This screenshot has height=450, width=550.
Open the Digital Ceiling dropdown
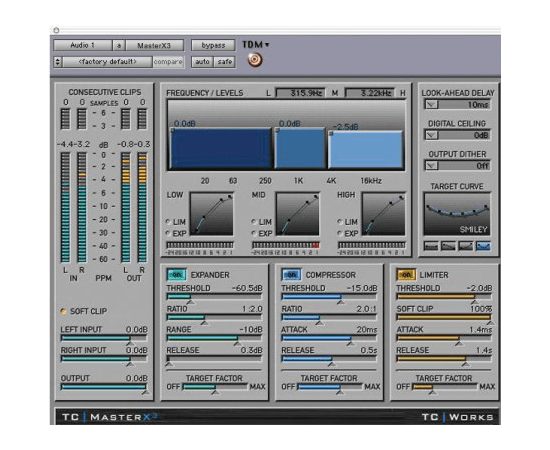pyautogui.click(x=431, y=135)
